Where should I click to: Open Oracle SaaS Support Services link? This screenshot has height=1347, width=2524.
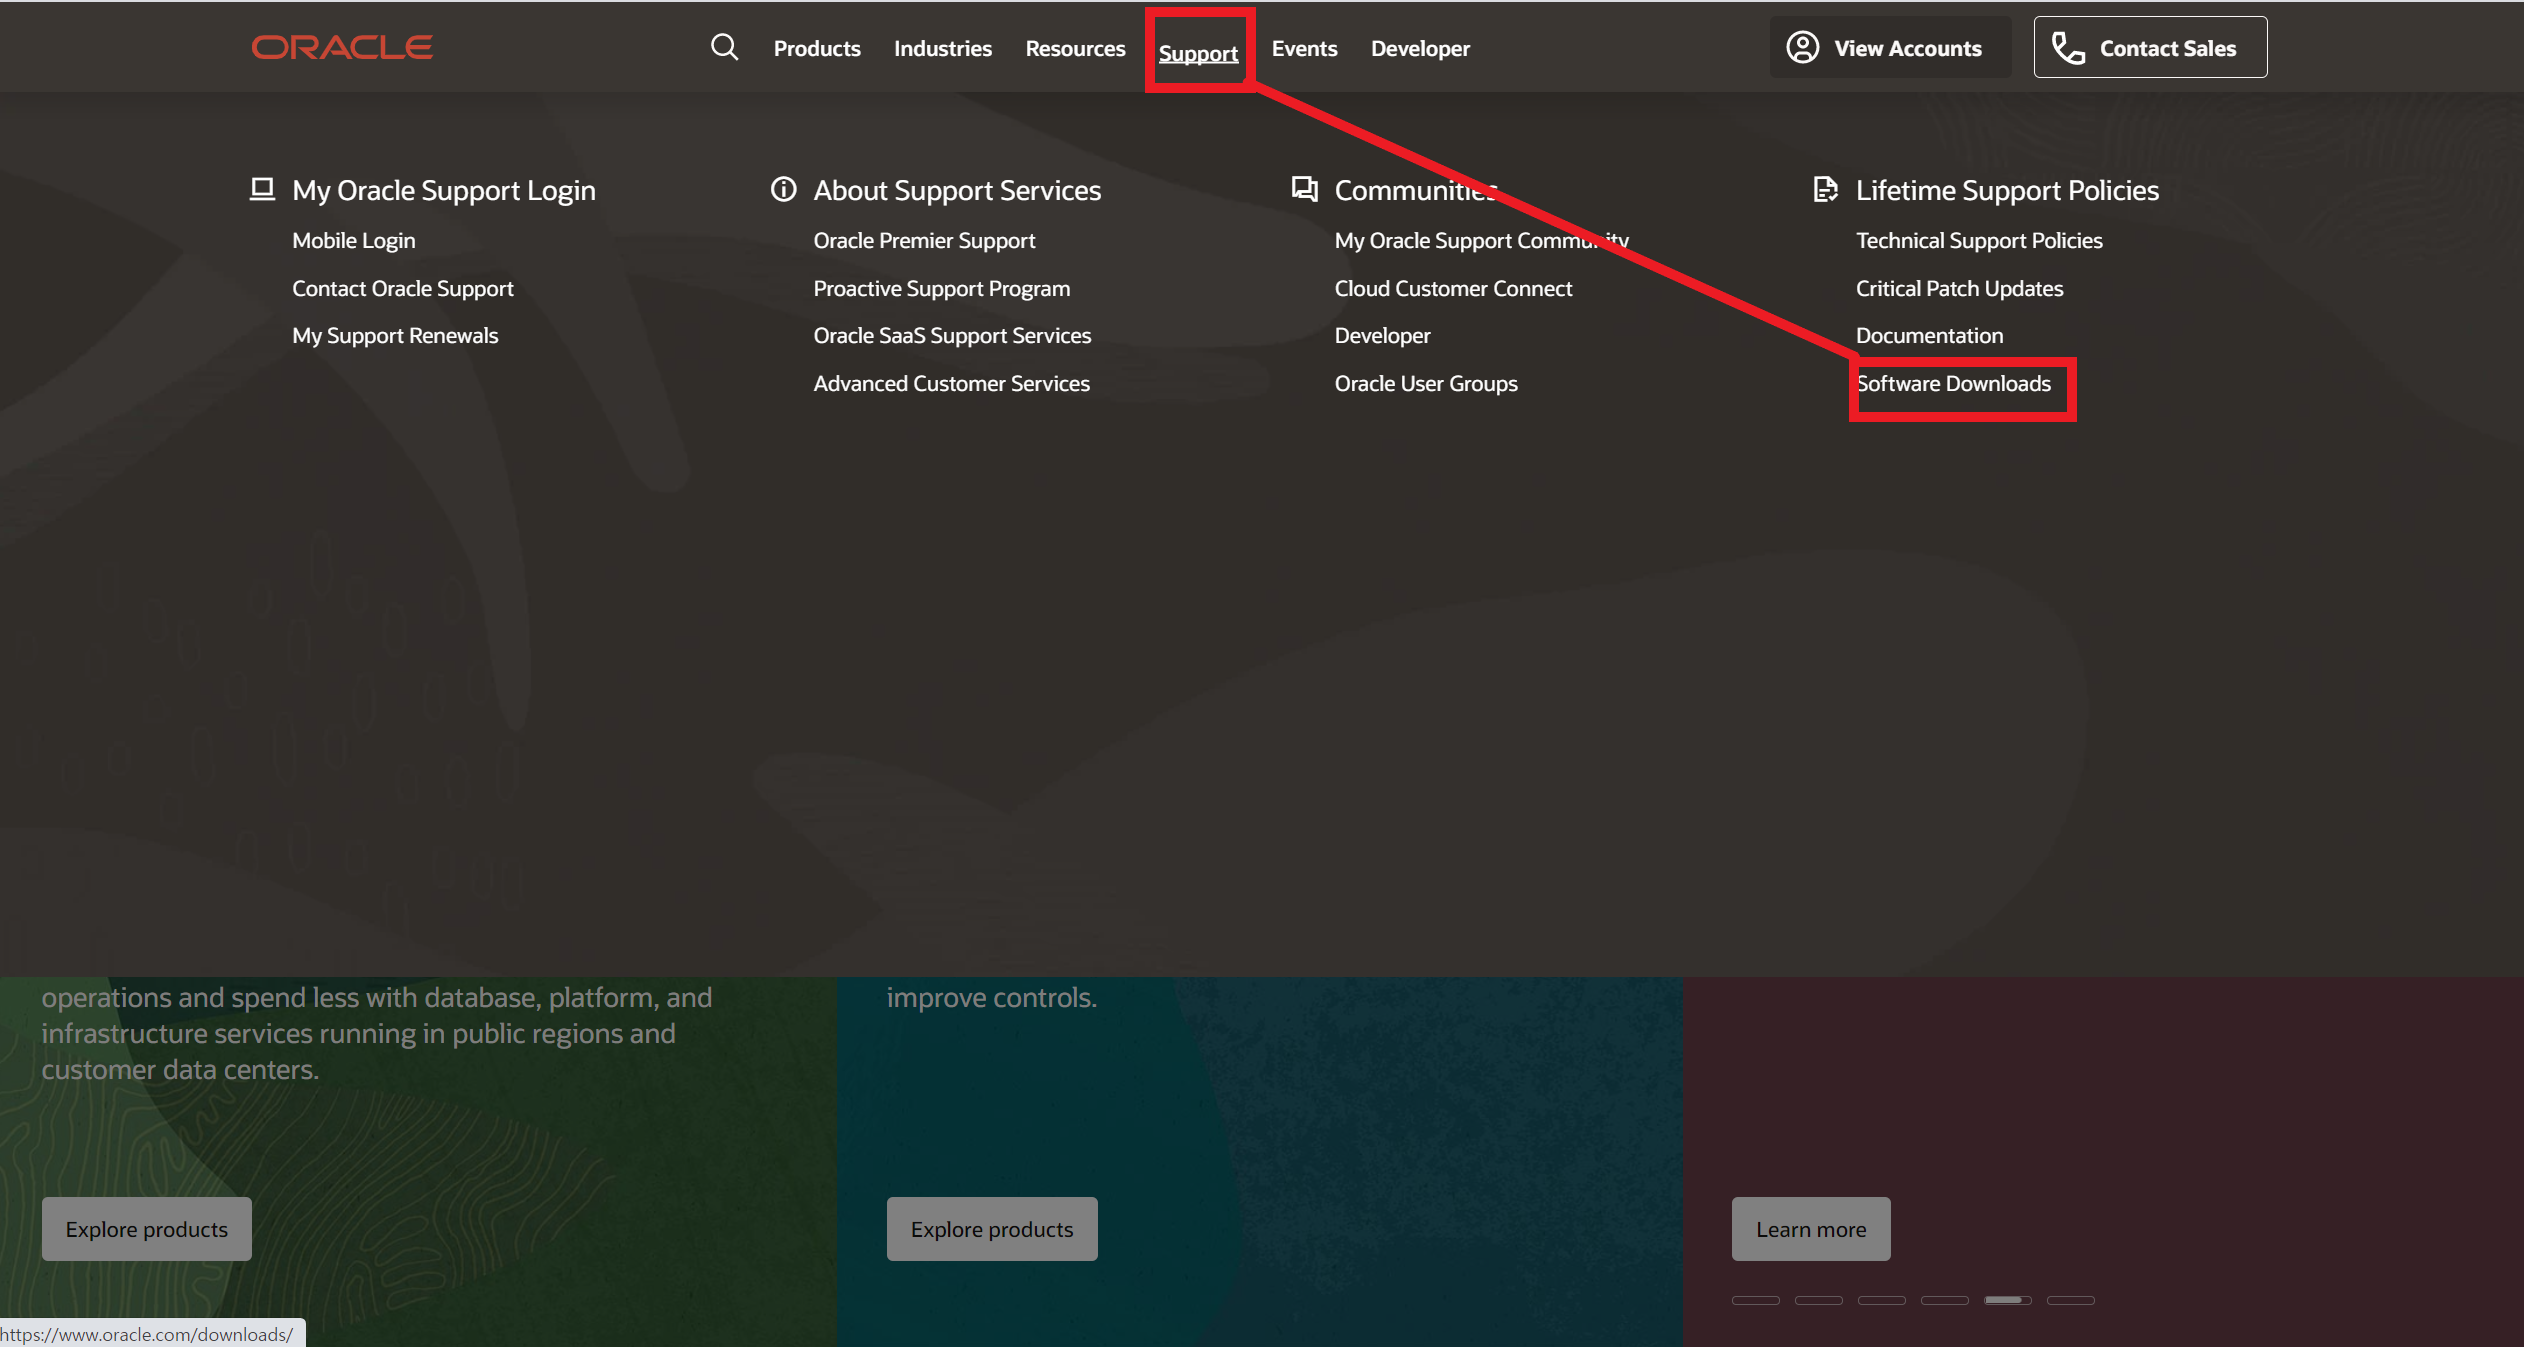click(952, 335)
